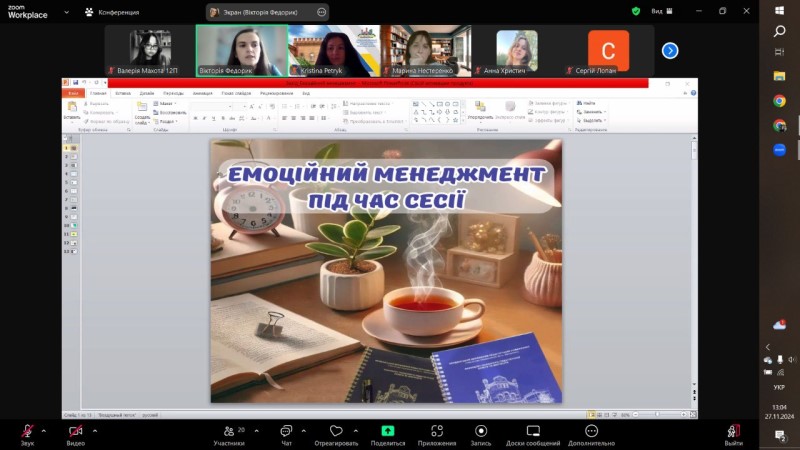Image resolution: width=800 pixels, height=450 pixels.
Task: Select Сергій Лопан participant tile
Action: (608, 51)
